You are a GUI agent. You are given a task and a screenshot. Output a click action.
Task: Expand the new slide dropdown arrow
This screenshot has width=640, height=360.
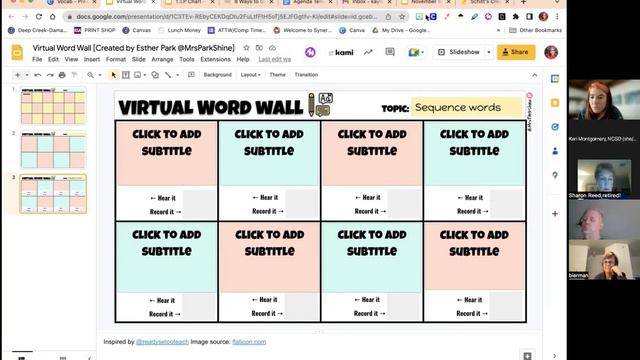pos(27,75)
